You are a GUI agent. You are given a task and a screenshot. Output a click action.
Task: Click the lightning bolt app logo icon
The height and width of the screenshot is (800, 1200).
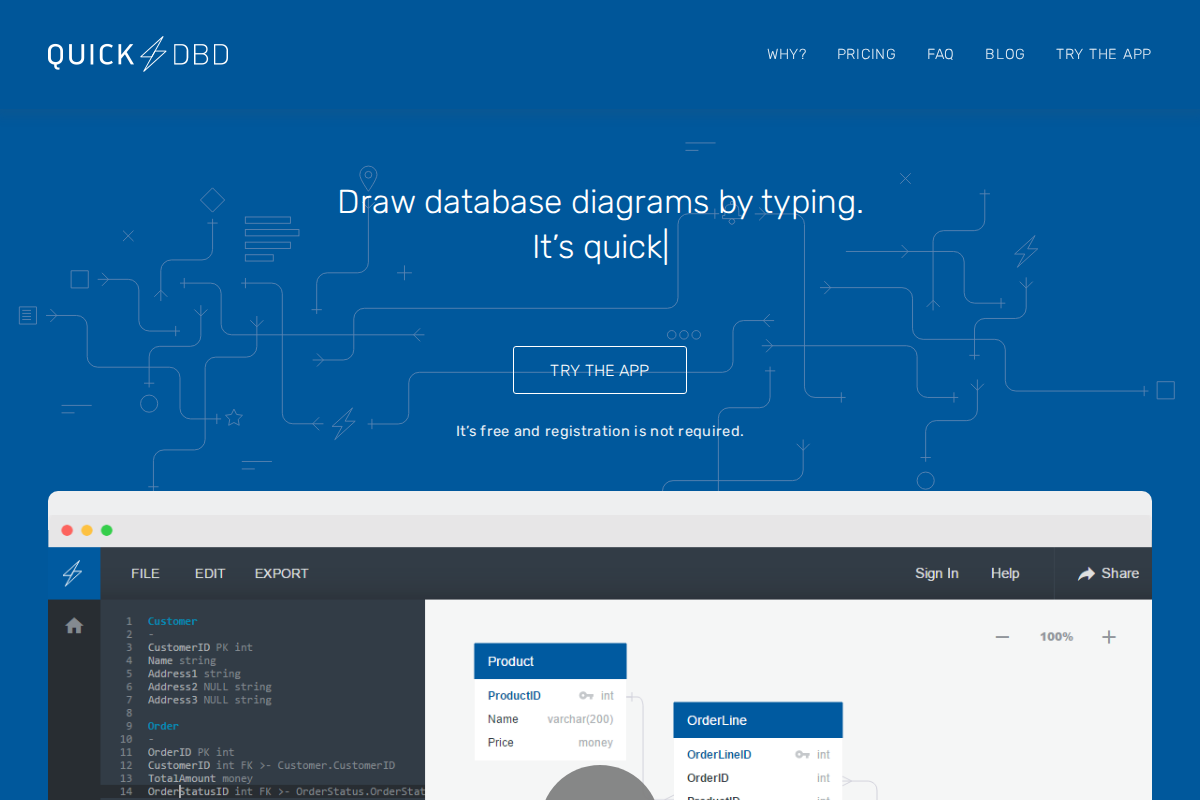(73, 573)
